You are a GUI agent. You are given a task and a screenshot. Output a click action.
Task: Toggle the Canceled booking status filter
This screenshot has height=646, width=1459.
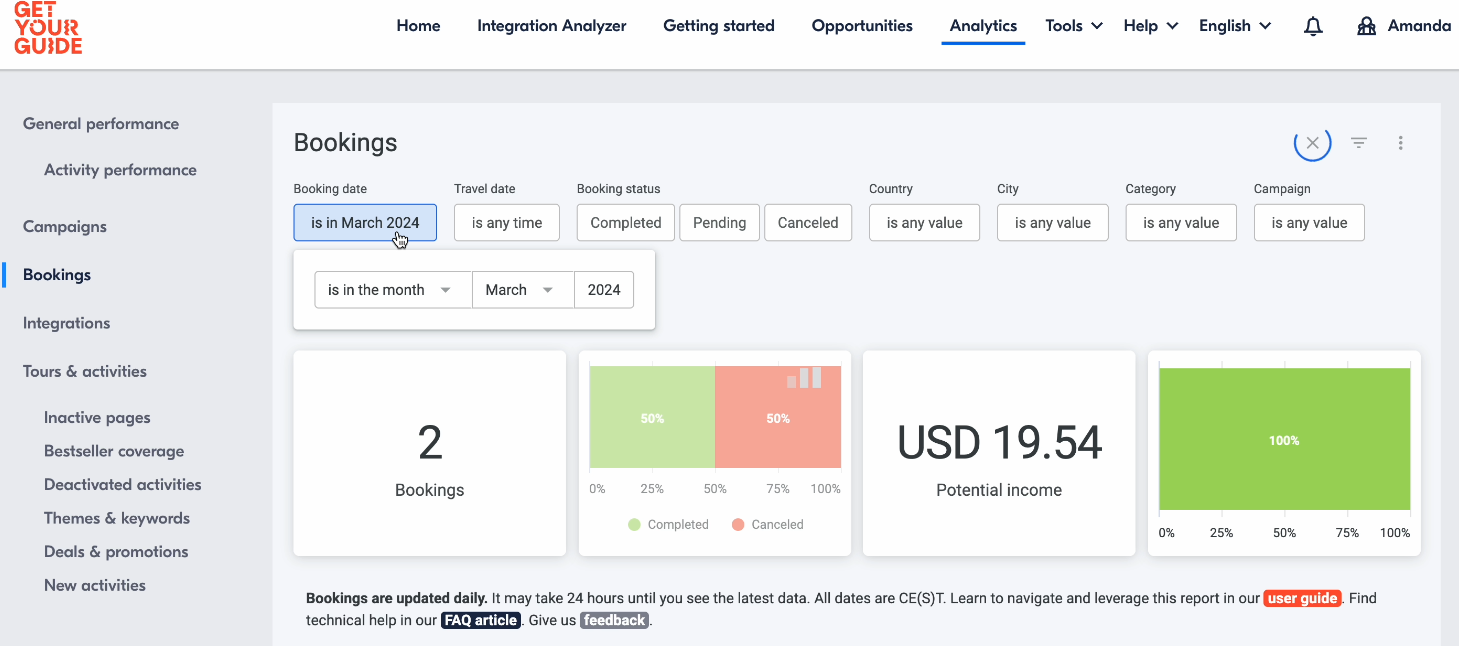click(808, 223)
